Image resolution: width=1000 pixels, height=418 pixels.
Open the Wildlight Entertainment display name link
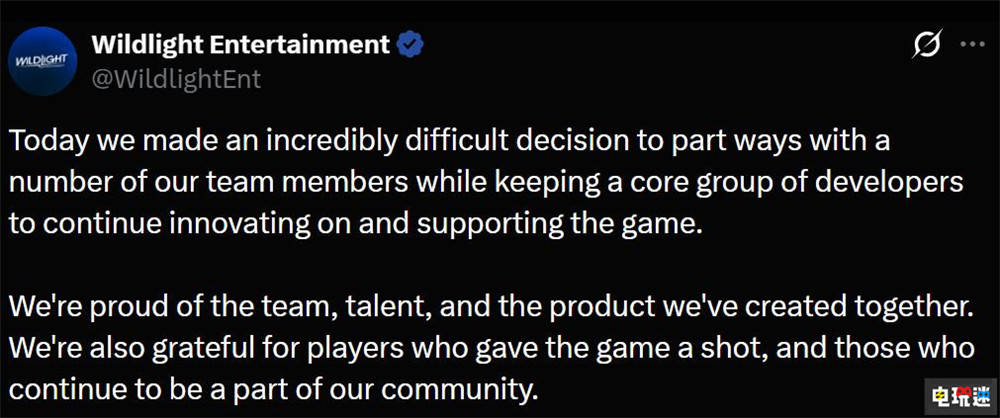[x=240, y=45]
